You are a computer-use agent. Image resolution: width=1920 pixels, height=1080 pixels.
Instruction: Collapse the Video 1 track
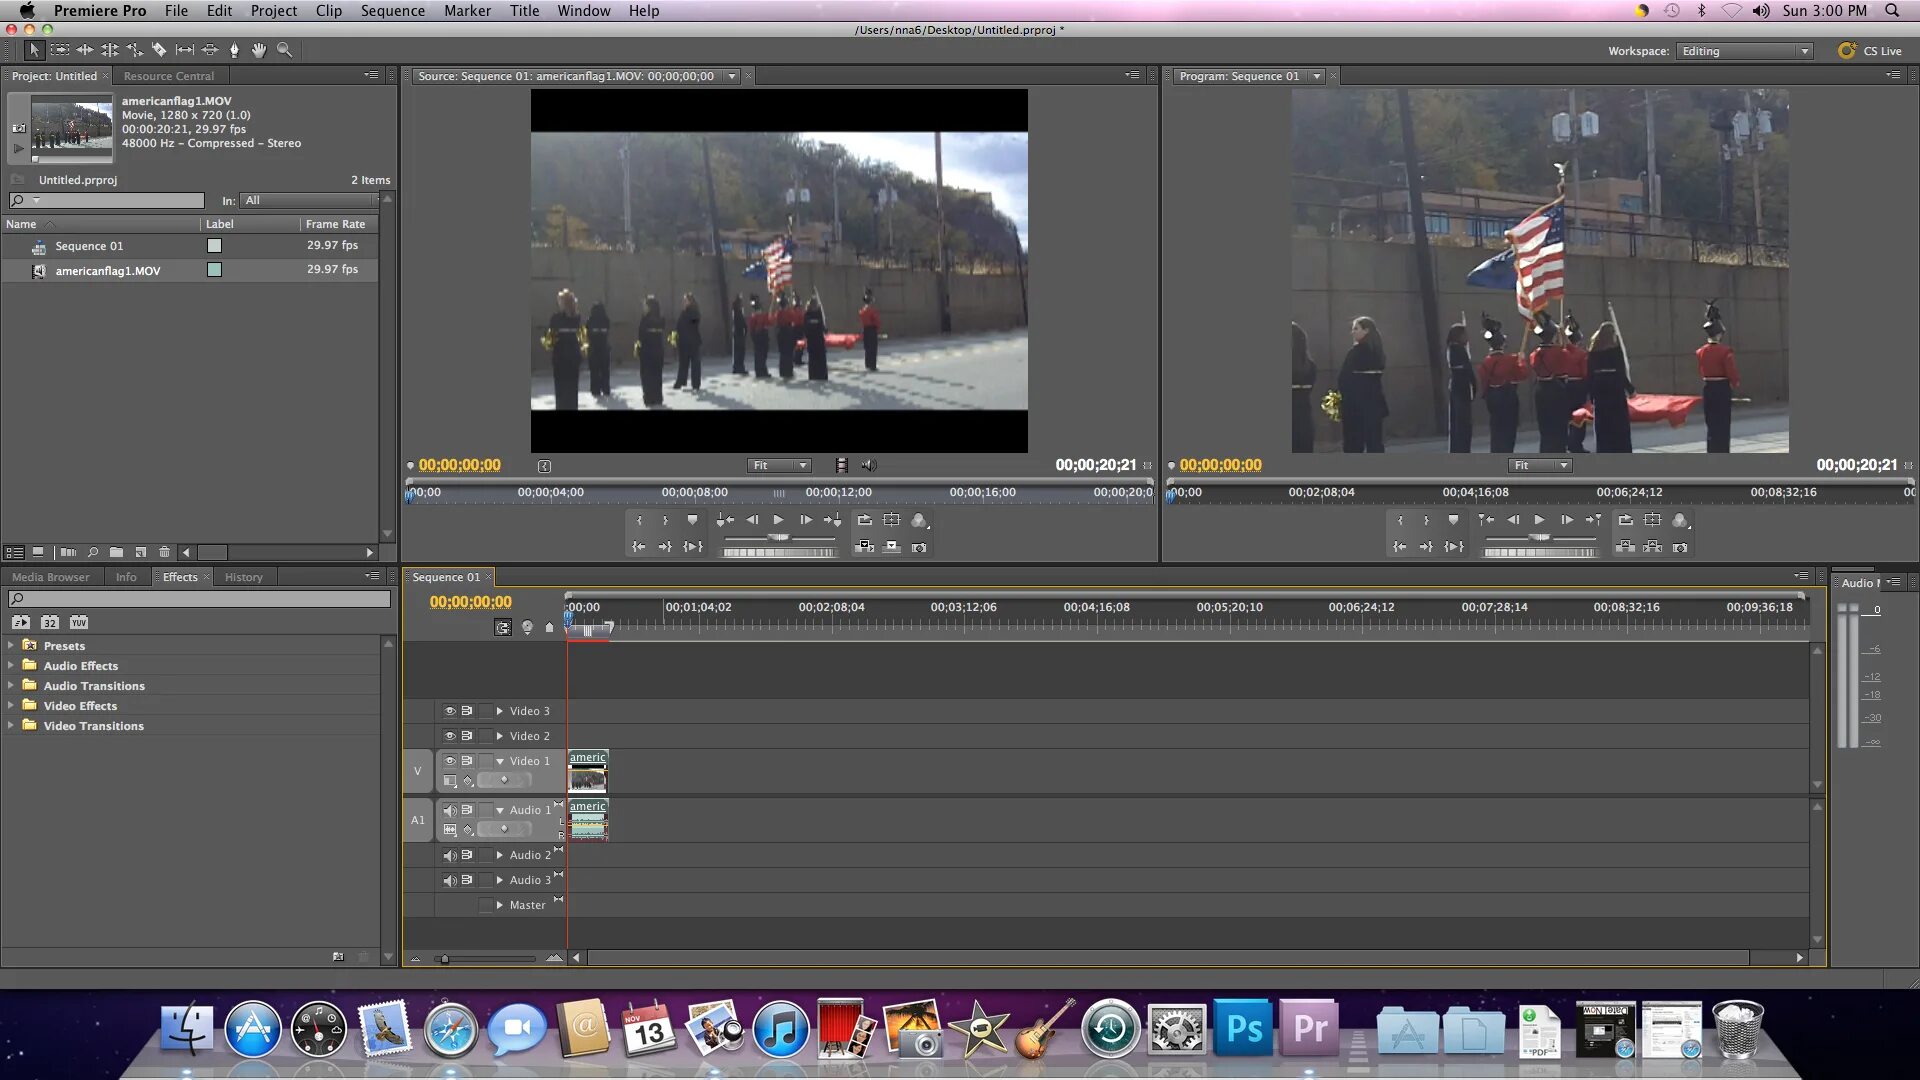tap(500, 761)
